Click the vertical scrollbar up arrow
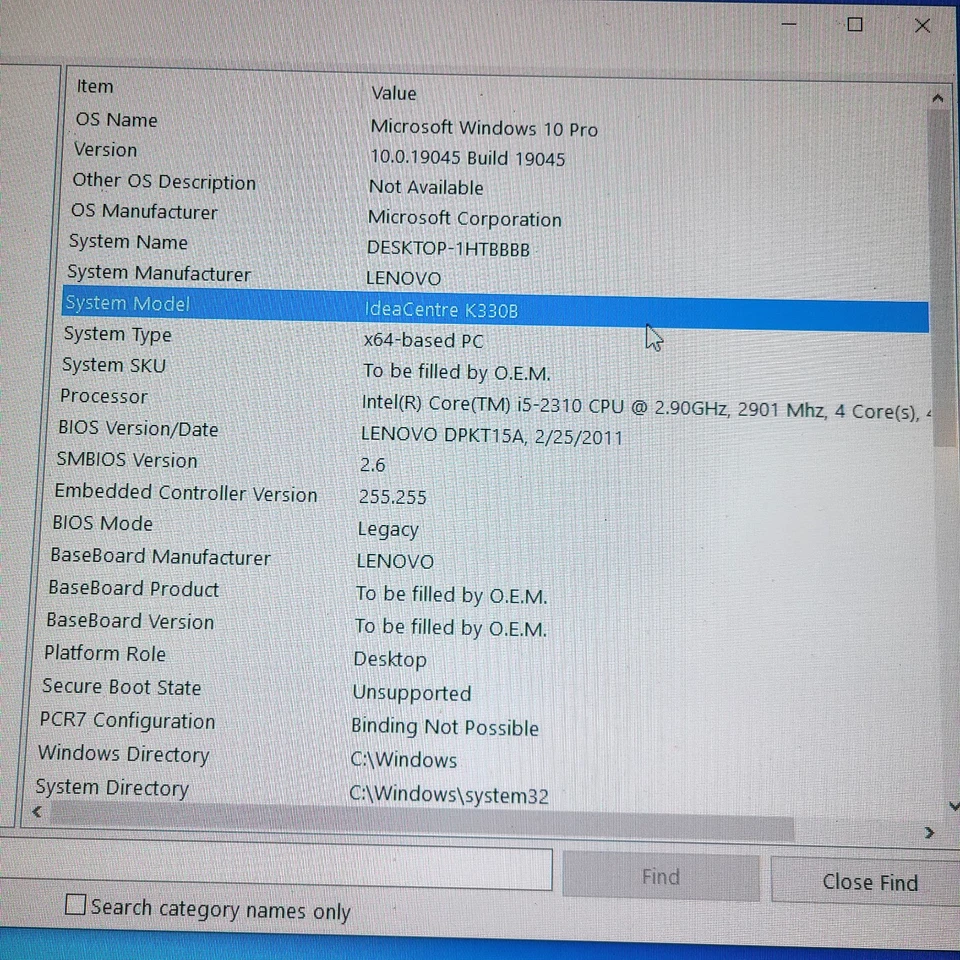Image resolution: width=960 pixels, height=960 pixels. [x=937, y=97]
